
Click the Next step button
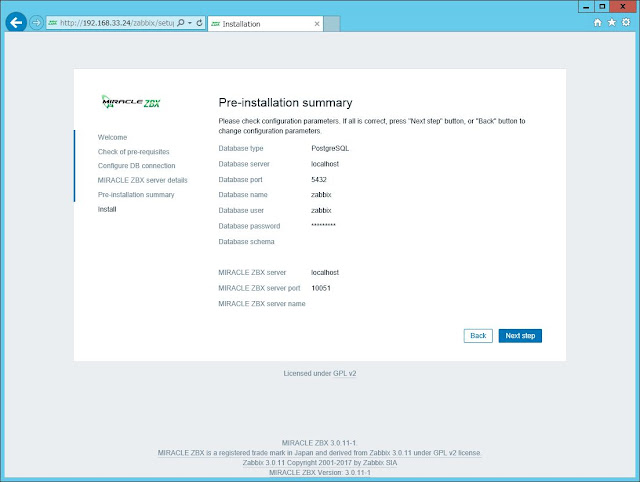click(520, 336)
